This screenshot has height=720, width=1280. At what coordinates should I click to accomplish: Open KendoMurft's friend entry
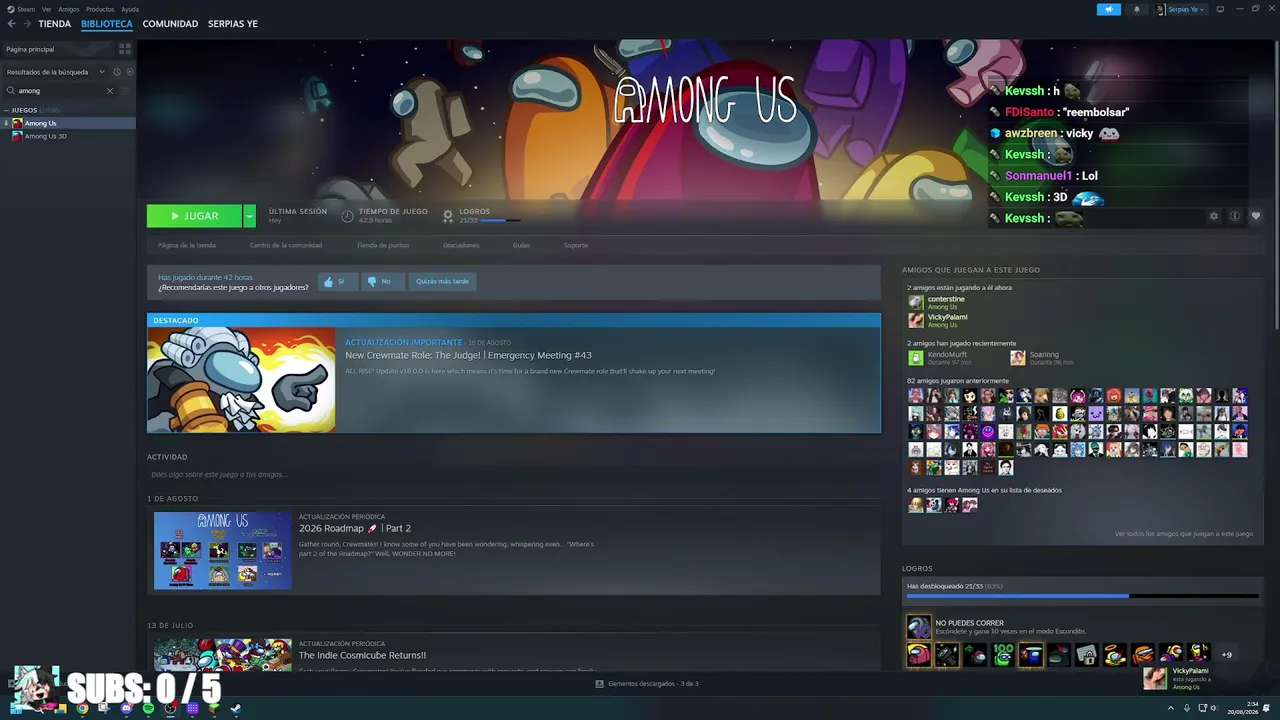938,357
